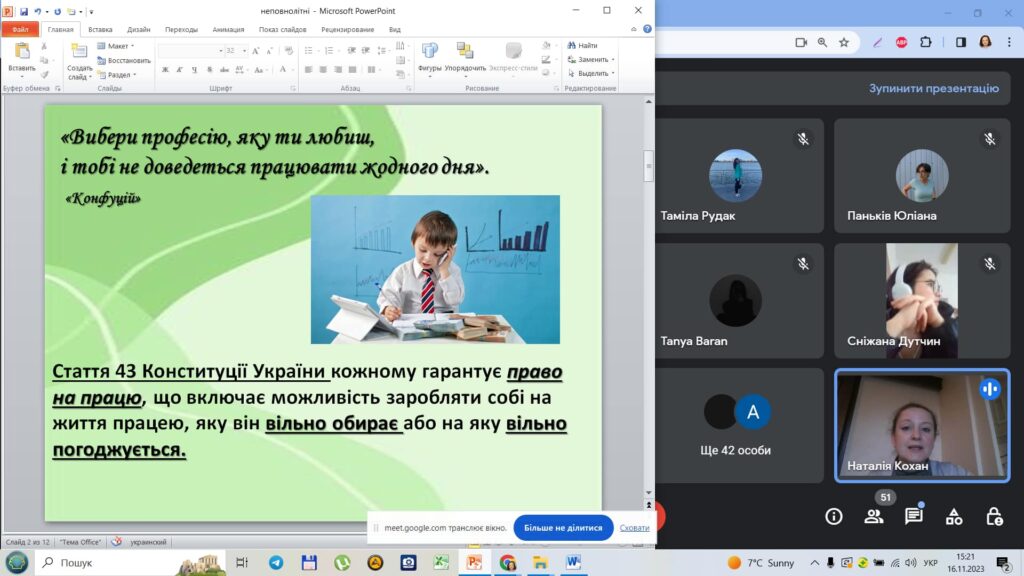The height and width of the screenshot is (576, 1024).
Task: Open the Meet chat panel icon
Action: (x=913, y=516)
